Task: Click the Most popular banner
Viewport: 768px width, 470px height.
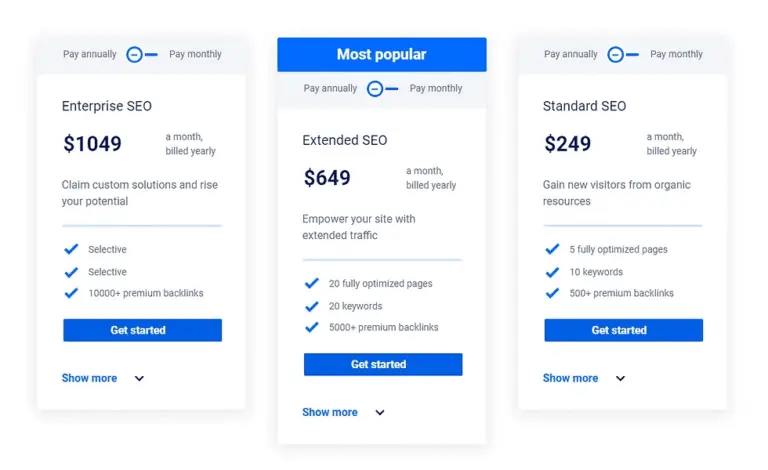Action: point(382,54)
